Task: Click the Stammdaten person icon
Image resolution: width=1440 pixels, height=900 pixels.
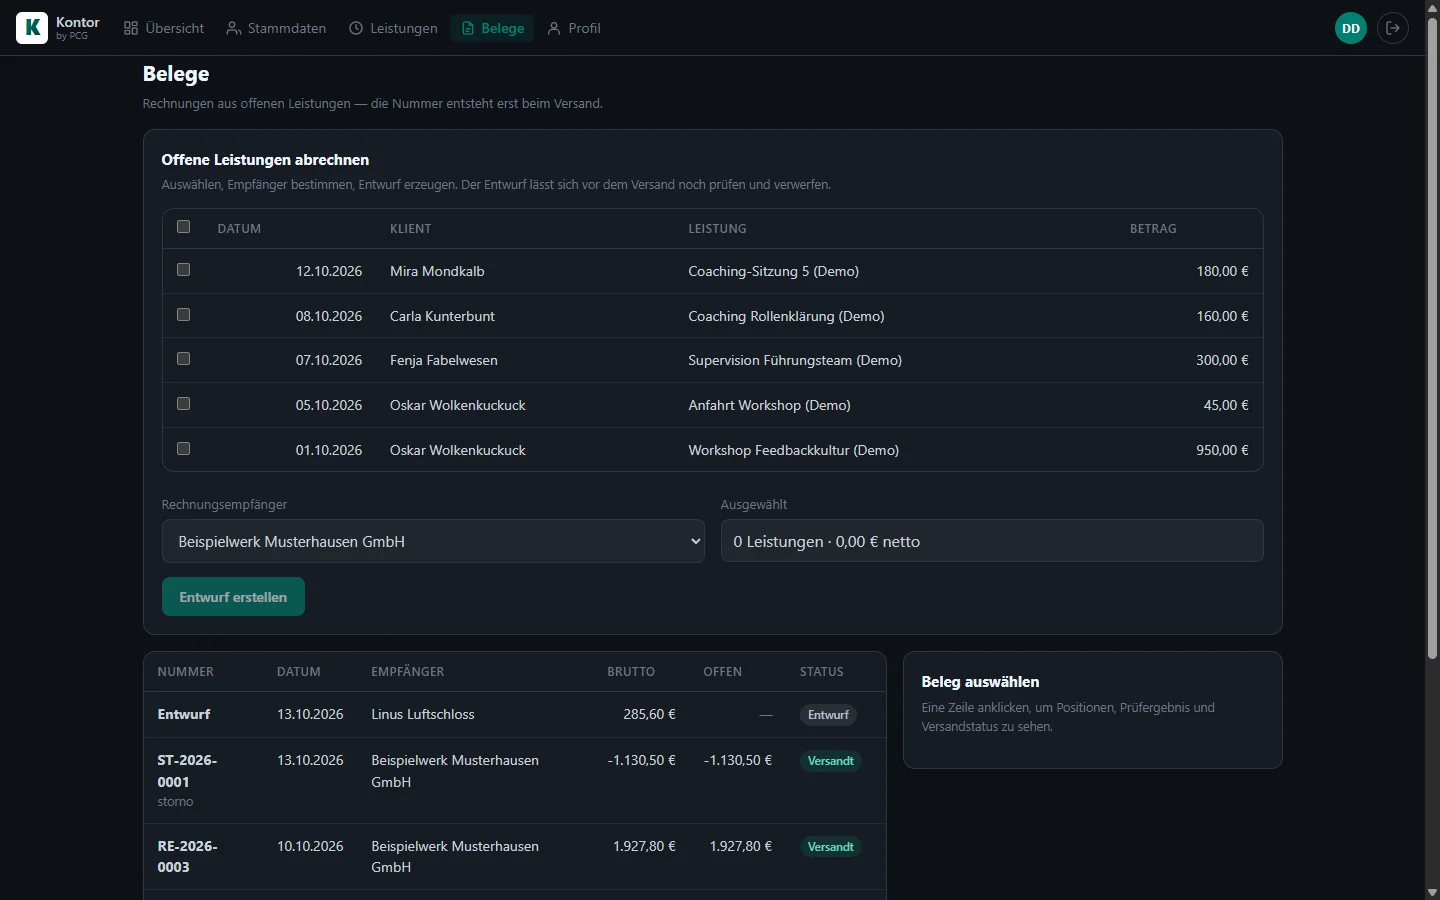Action: tap(233, 28)
